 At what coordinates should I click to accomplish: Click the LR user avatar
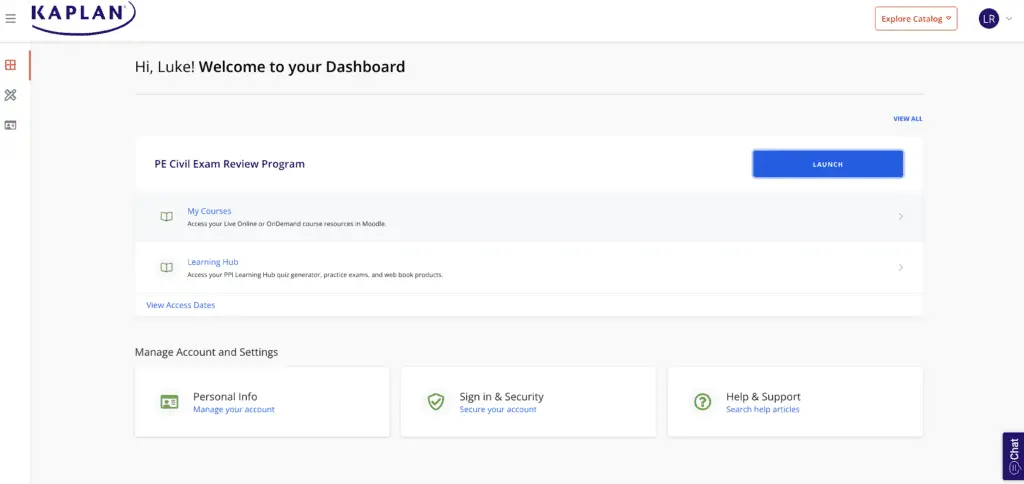pyautogui.click(x=989, y=19)
